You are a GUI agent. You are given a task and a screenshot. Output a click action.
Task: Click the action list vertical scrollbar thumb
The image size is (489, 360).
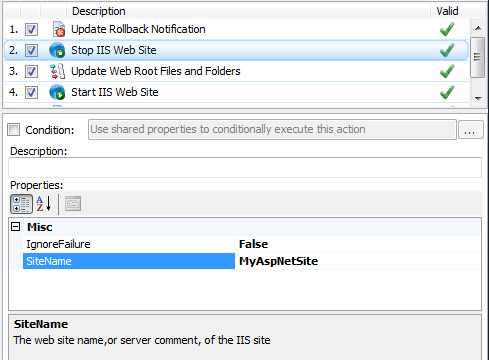478,57
